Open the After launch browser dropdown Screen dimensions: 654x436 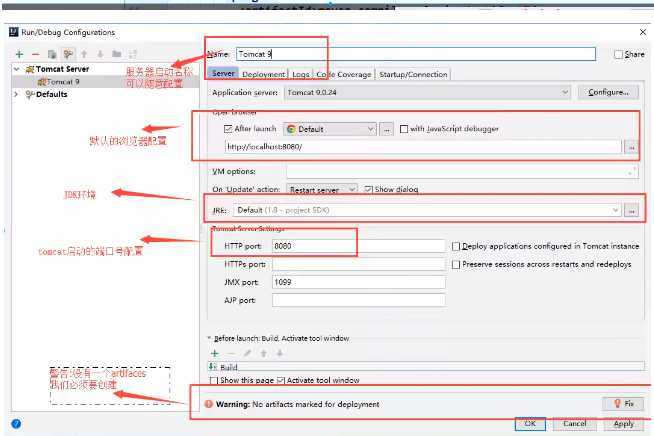click(x=330, y=129)
